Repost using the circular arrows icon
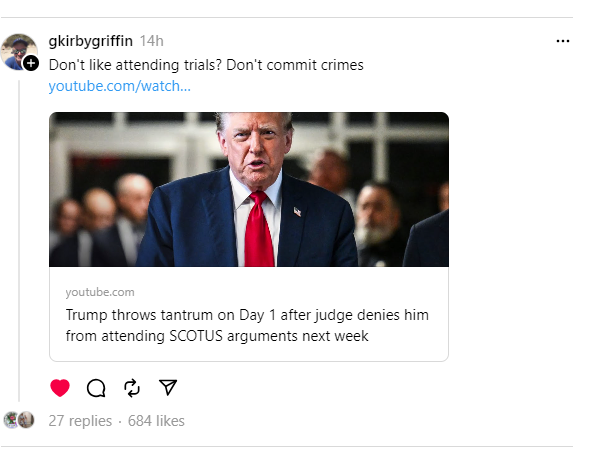604x457 pixels. (132, 388)
